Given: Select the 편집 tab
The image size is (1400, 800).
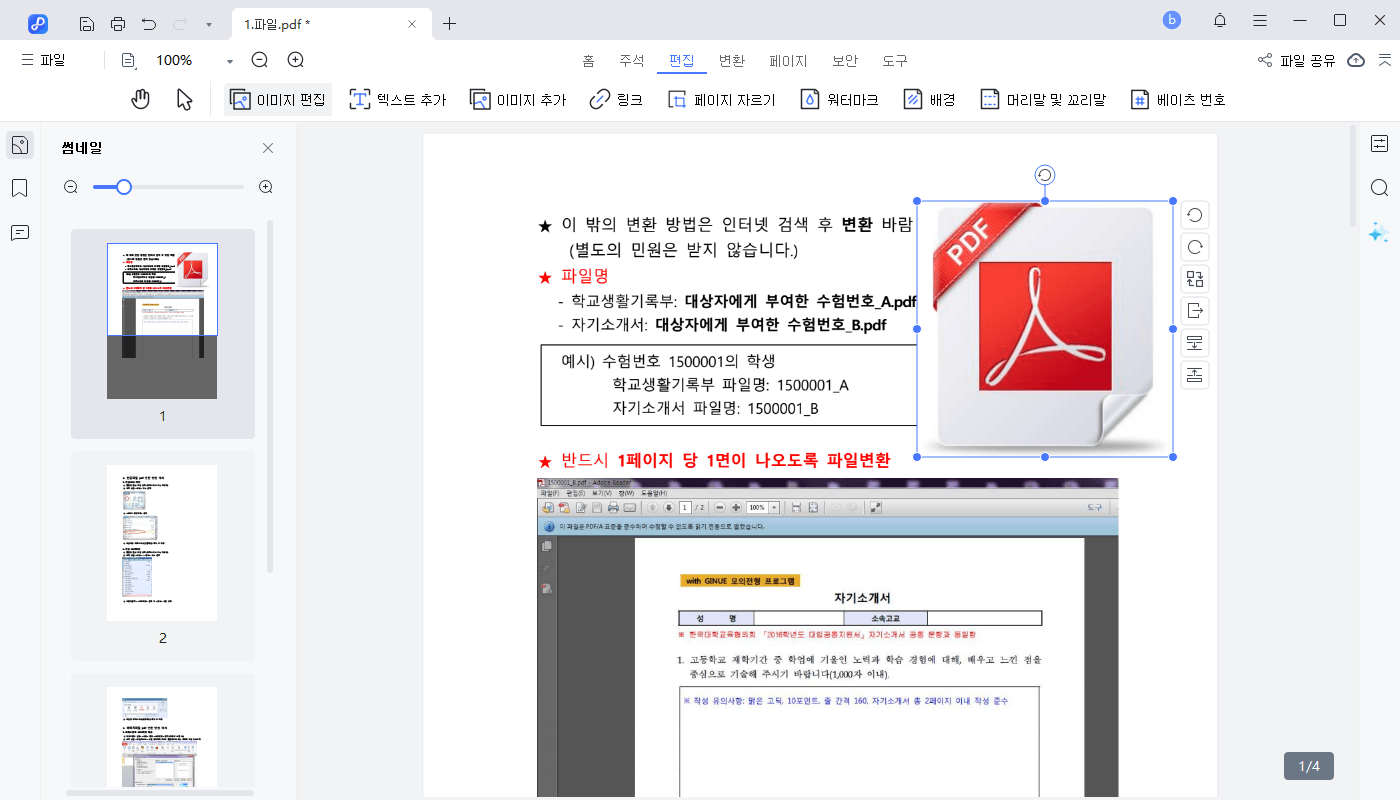Looking at the screenshot, I should point(682,60).
